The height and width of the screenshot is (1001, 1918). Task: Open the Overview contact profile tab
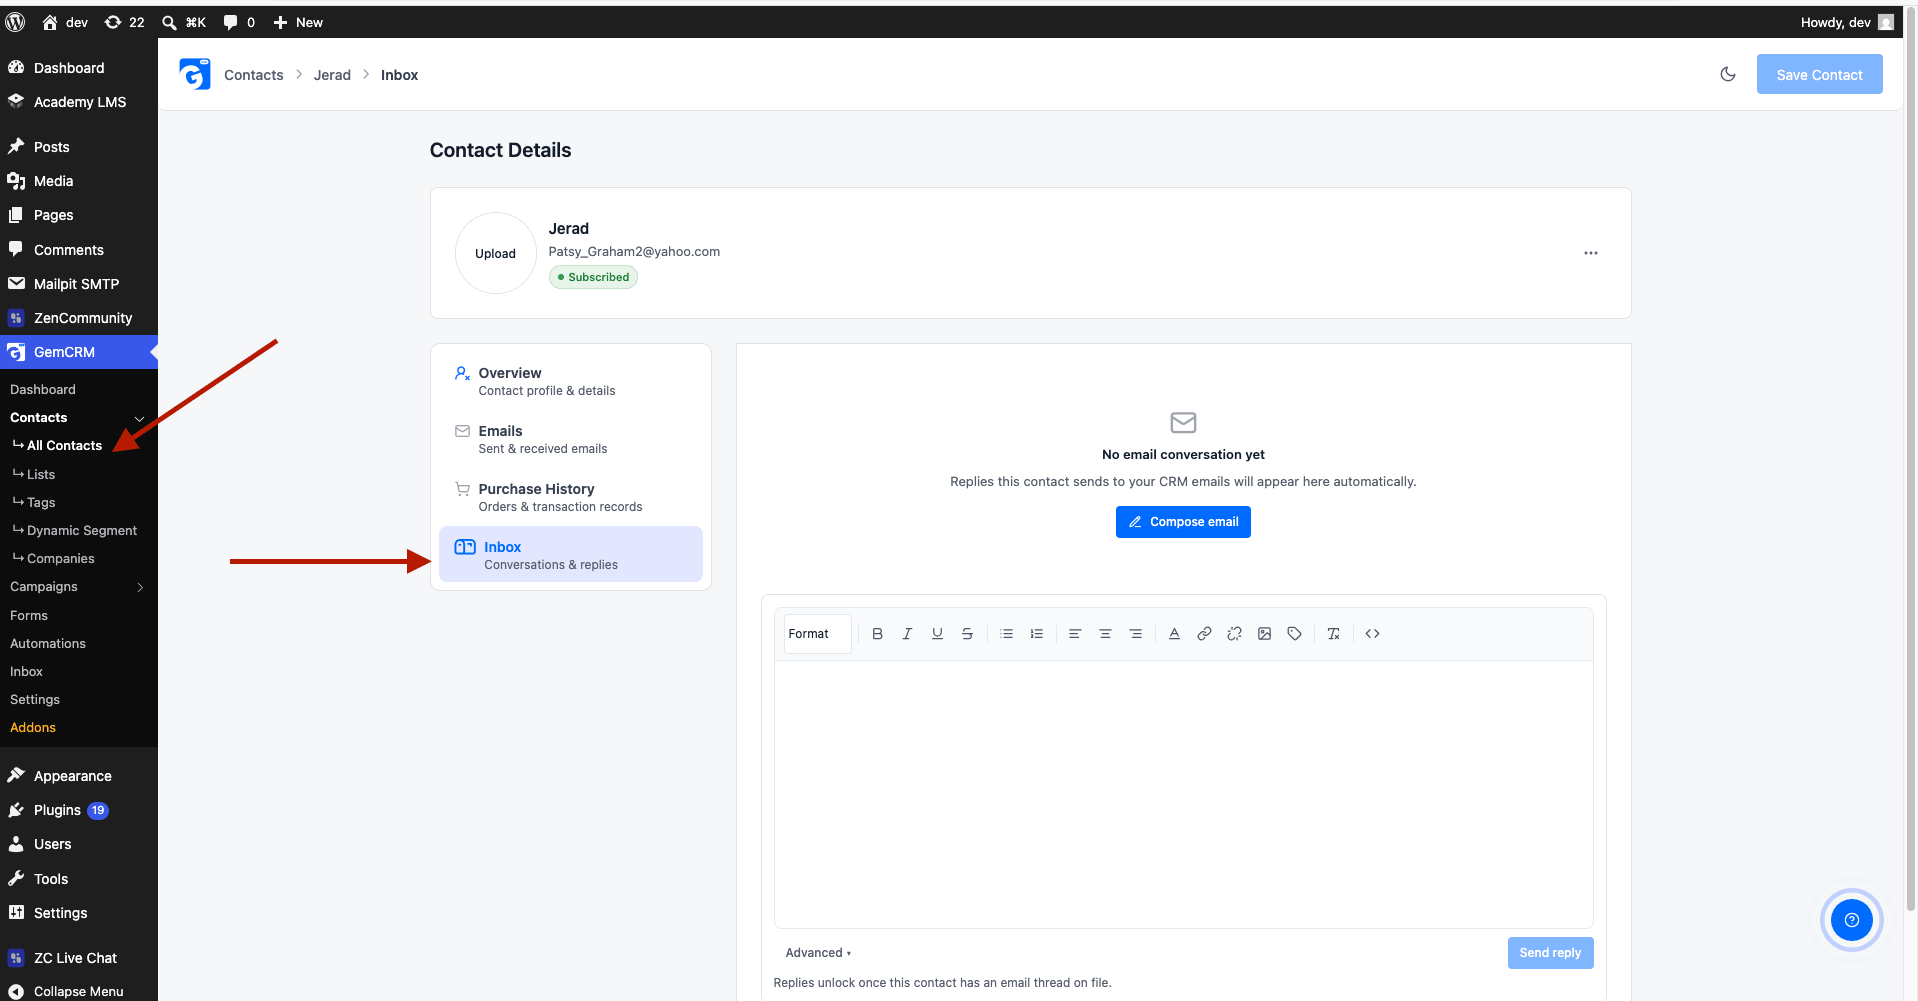tap(571, 381)
